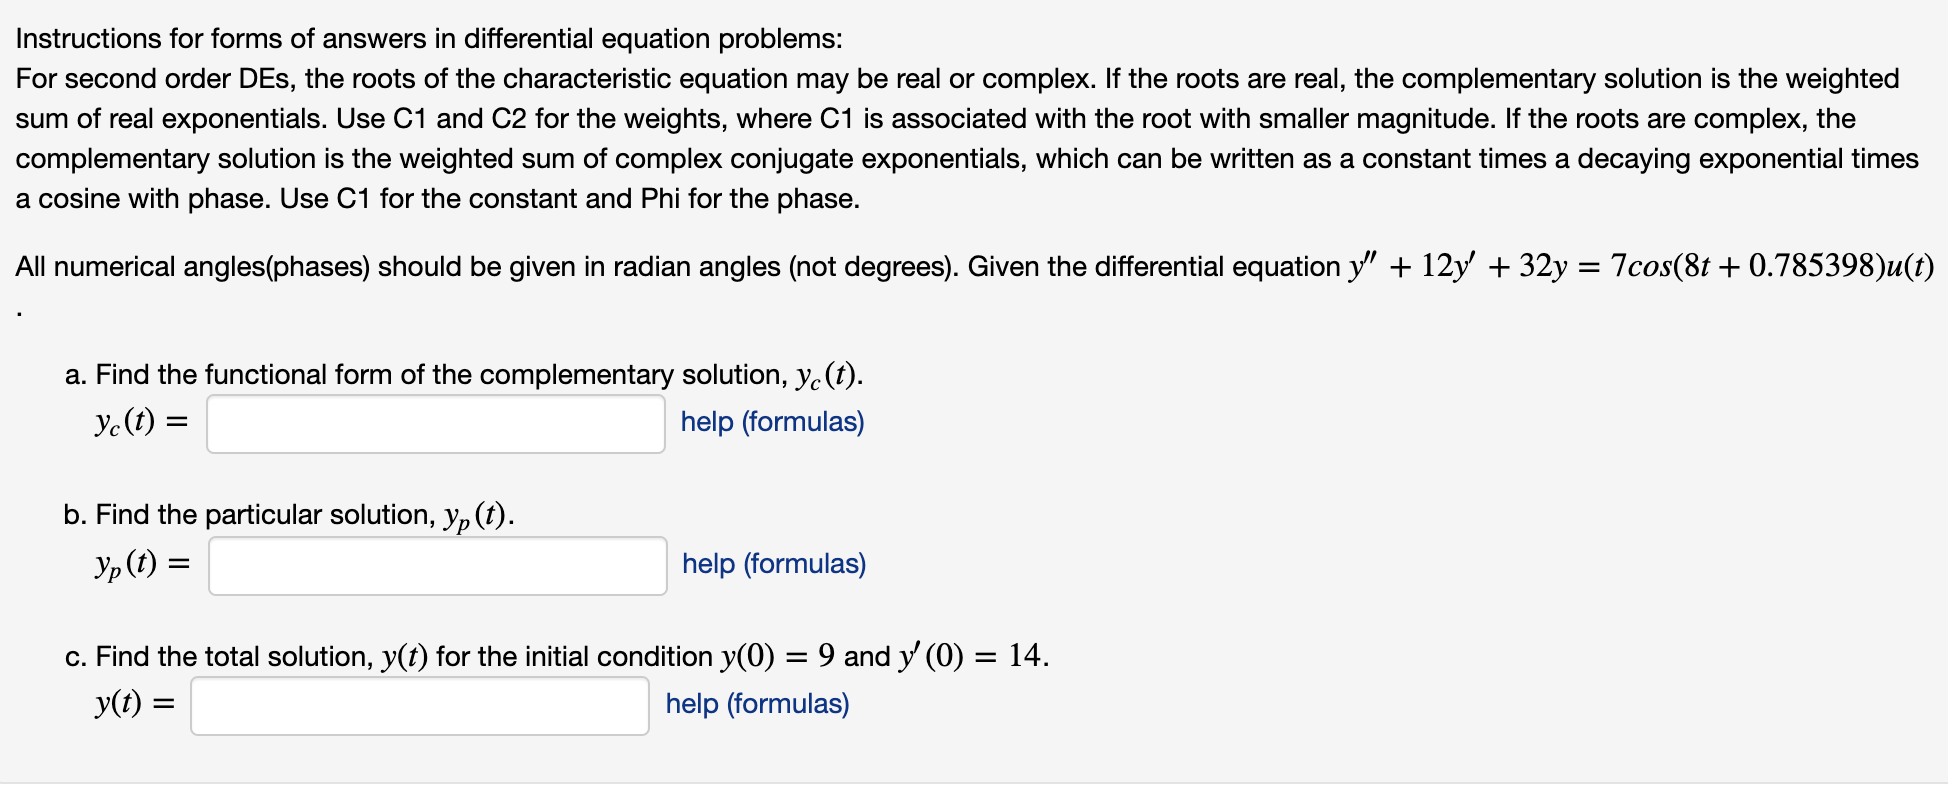
Task: Place cursor in the total solution field
Action: (419, 706)
